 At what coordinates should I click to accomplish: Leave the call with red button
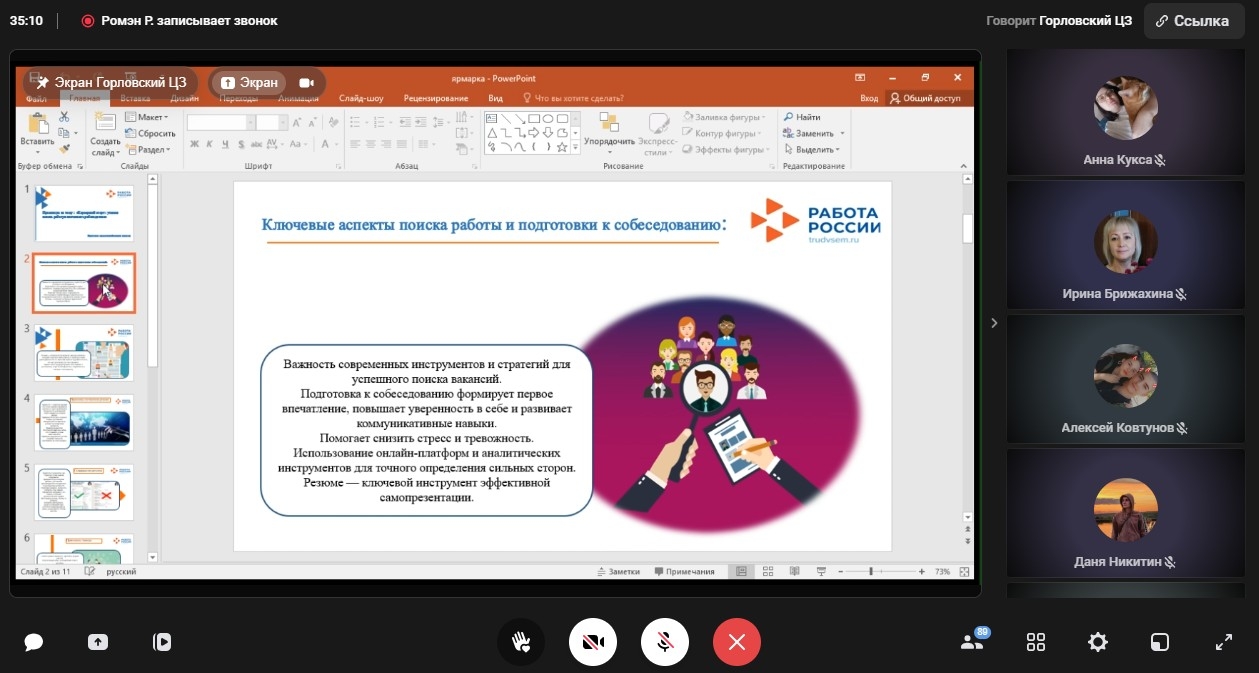[737, 642]
